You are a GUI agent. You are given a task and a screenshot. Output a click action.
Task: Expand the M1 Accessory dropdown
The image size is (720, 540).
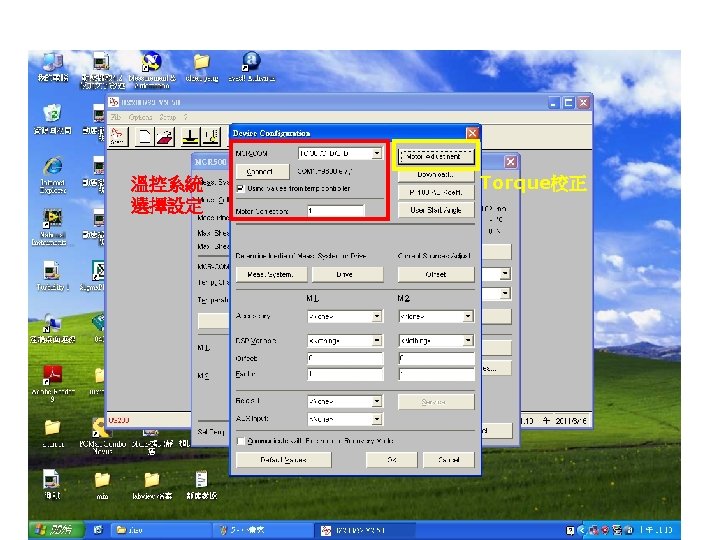(x=377, y=316)
